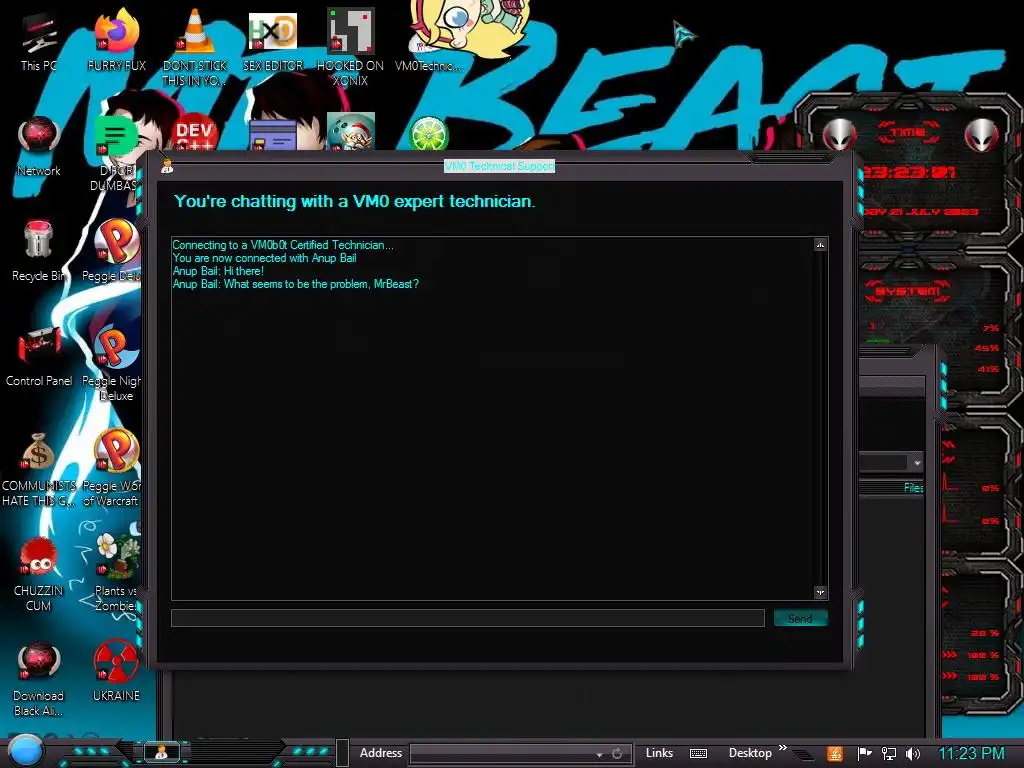Open the radiation symbol UKRAINE icon
The image size is (1024, 768).
click(x=116, y=671)
